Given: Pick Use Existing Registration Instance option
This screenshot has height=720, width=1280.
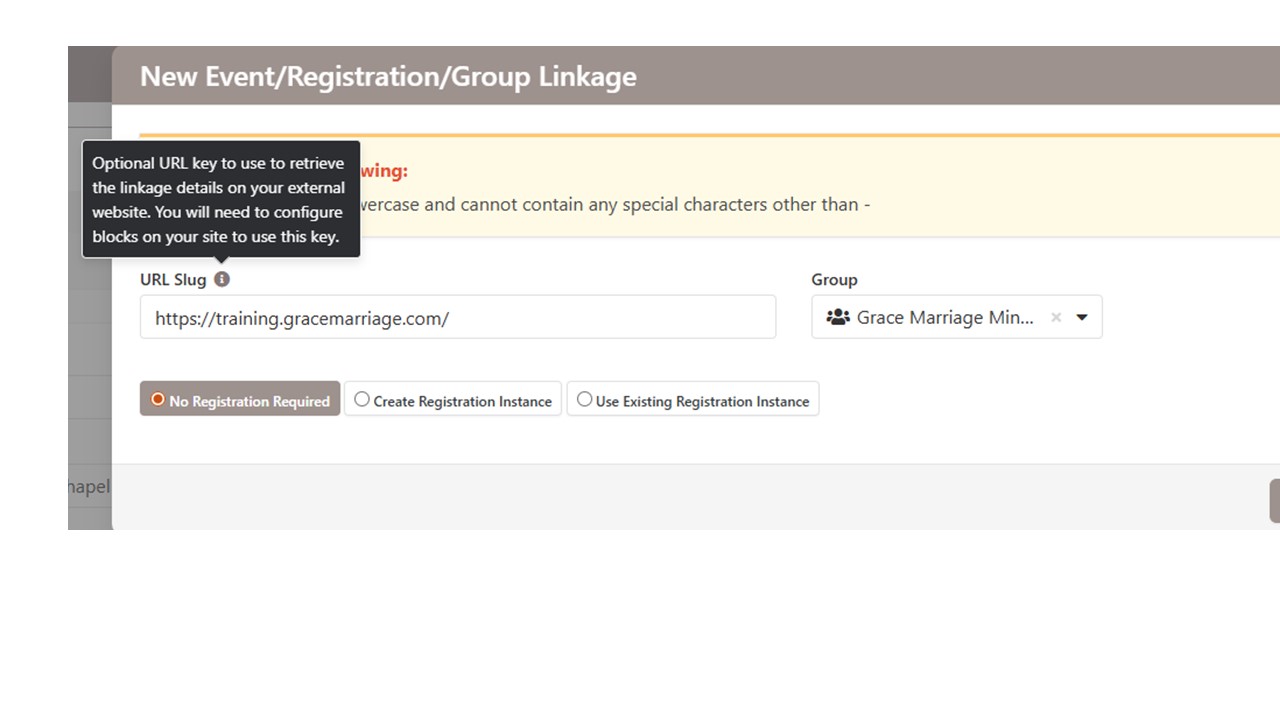Looking at the screenshot, I should click(x=693, y=400).
